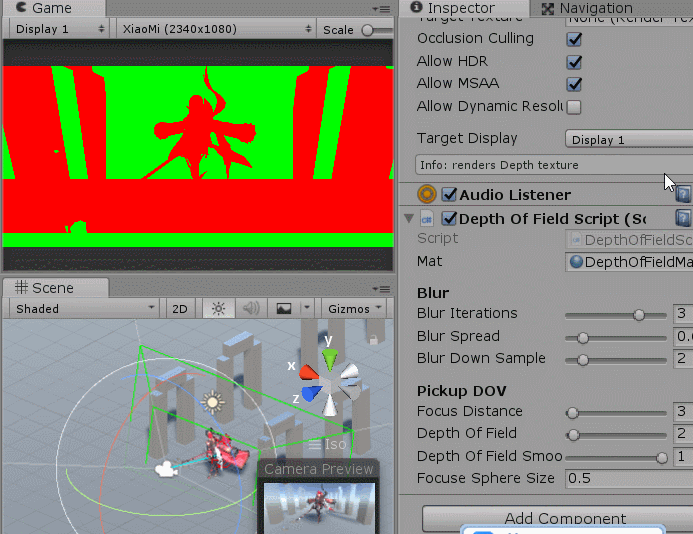
Task: Adjust the Blur Spread slider
Action: (x=616, y=338)
